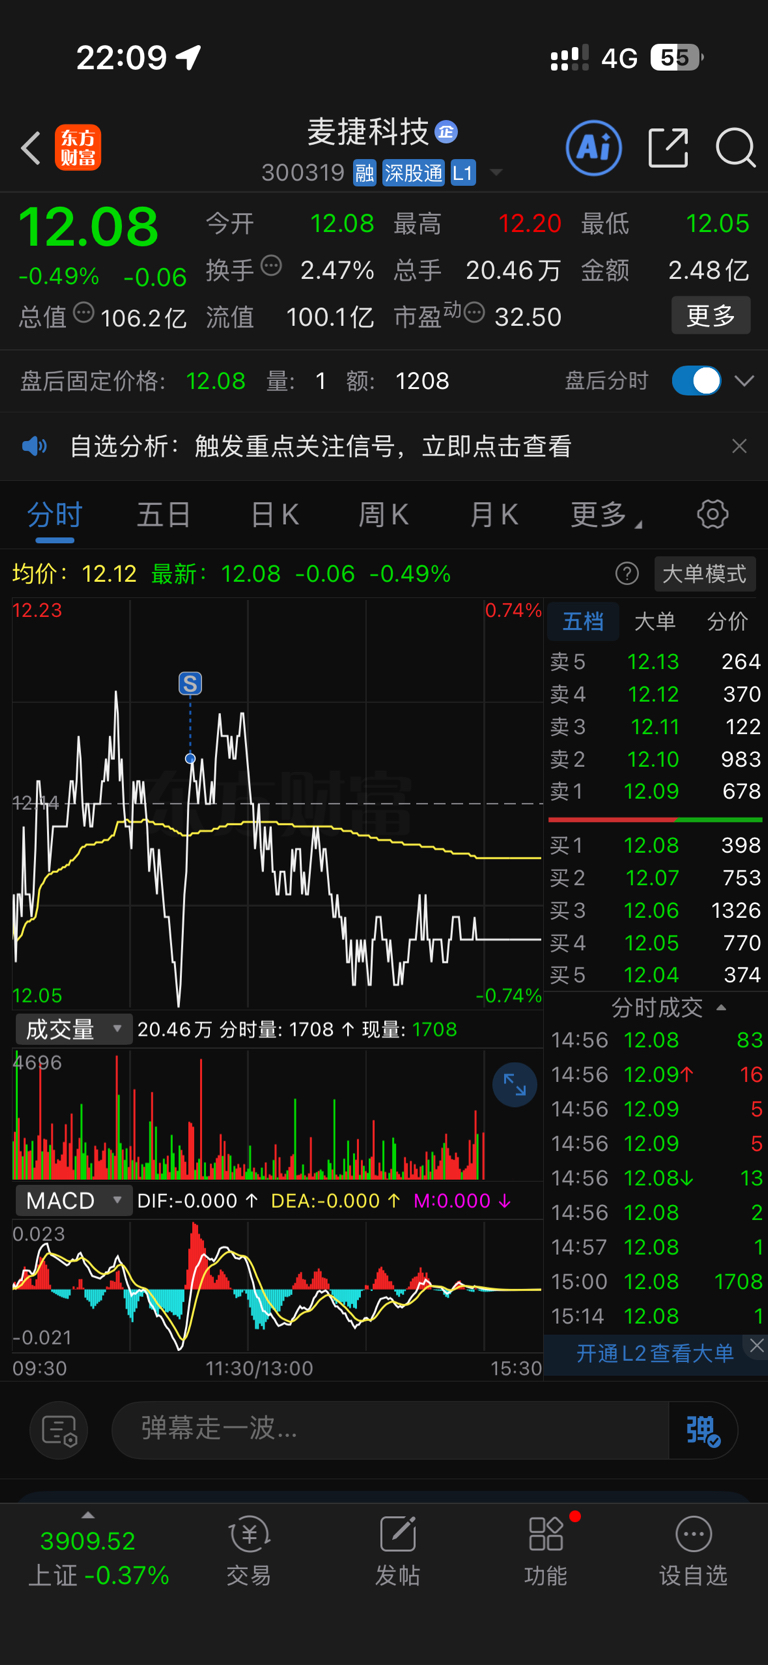Tap the L1 level badge
The height and width of the screenshot is (1665, 769).
462,173
